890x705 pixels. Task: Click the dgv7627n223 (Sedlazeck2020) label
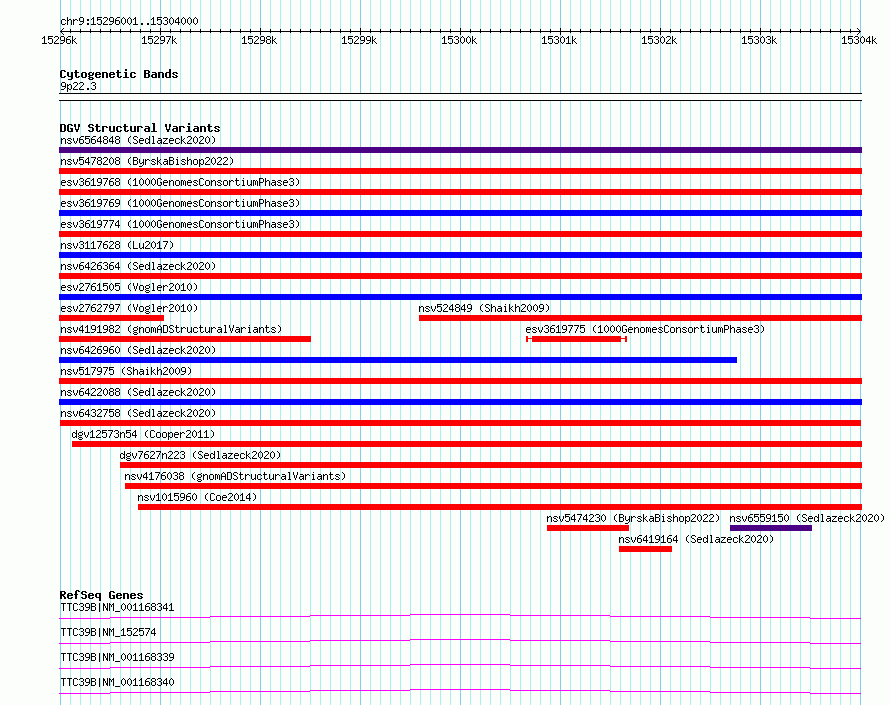200,455
